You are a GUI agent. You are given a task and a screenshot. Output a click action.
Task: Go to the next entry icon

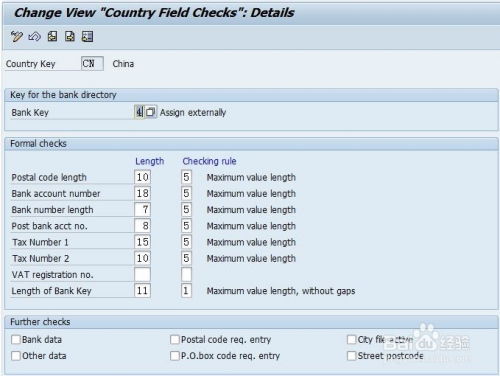point(70,36)
